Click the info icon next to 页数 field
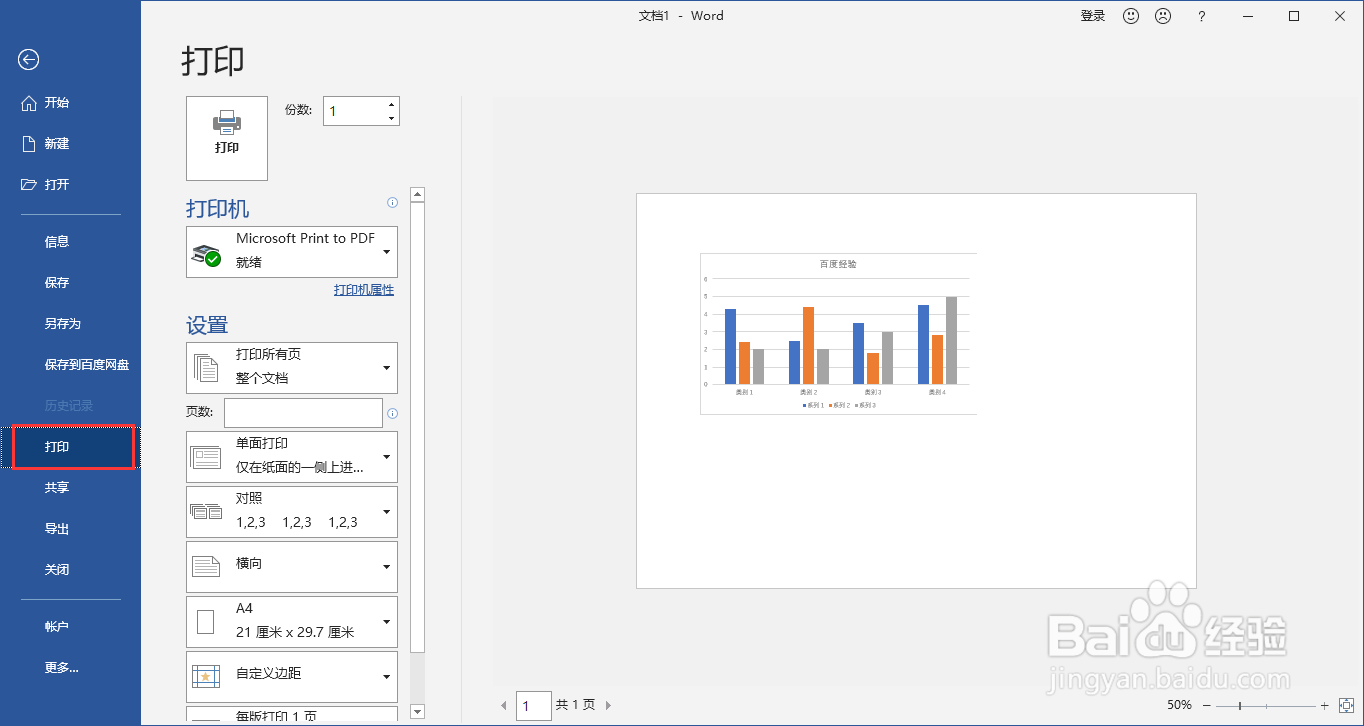Image resolution: width=1364 pixels, height=726 pixels. coord(392,413)
